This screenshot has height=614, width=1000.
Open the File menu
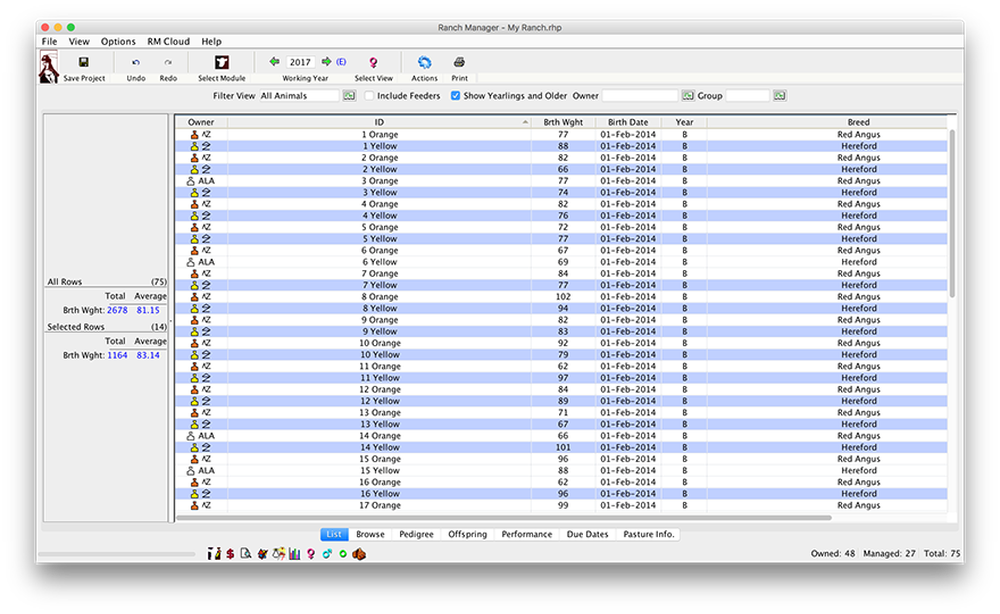point(49,41)
